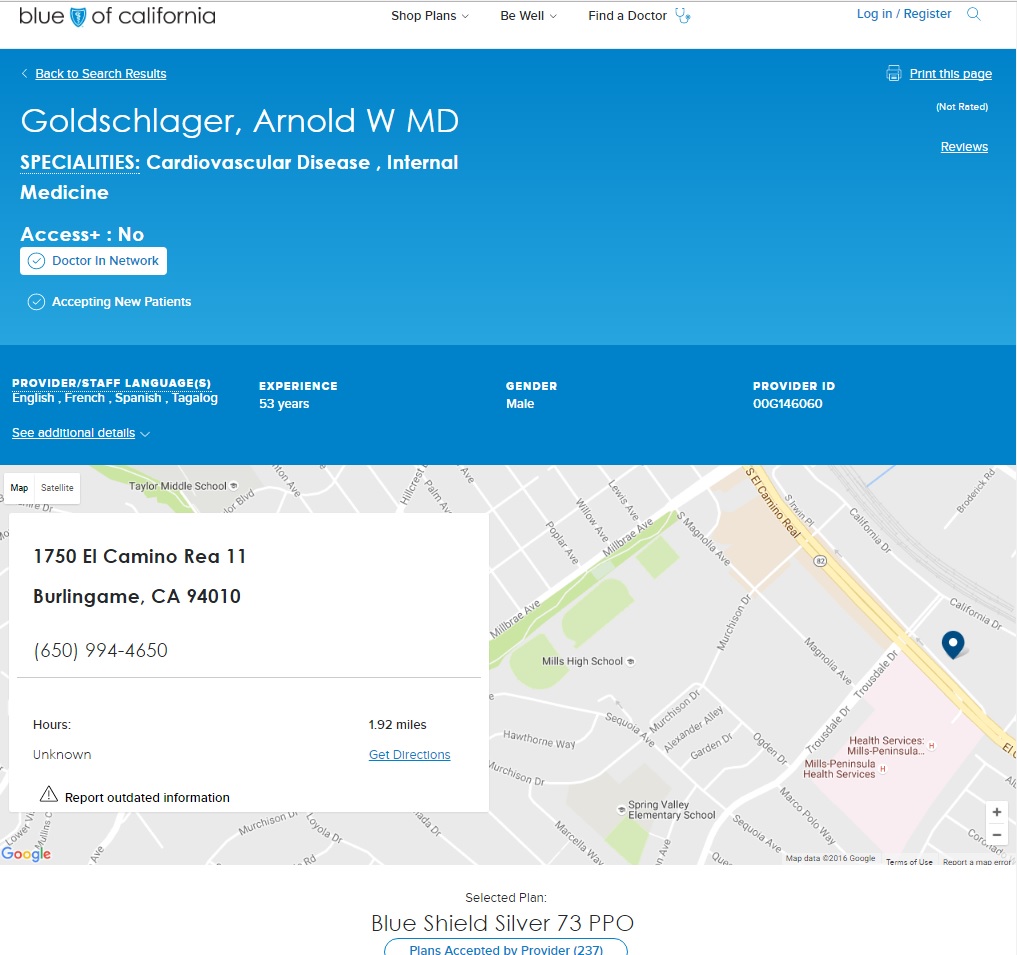Open Find a Doctor

627,16
